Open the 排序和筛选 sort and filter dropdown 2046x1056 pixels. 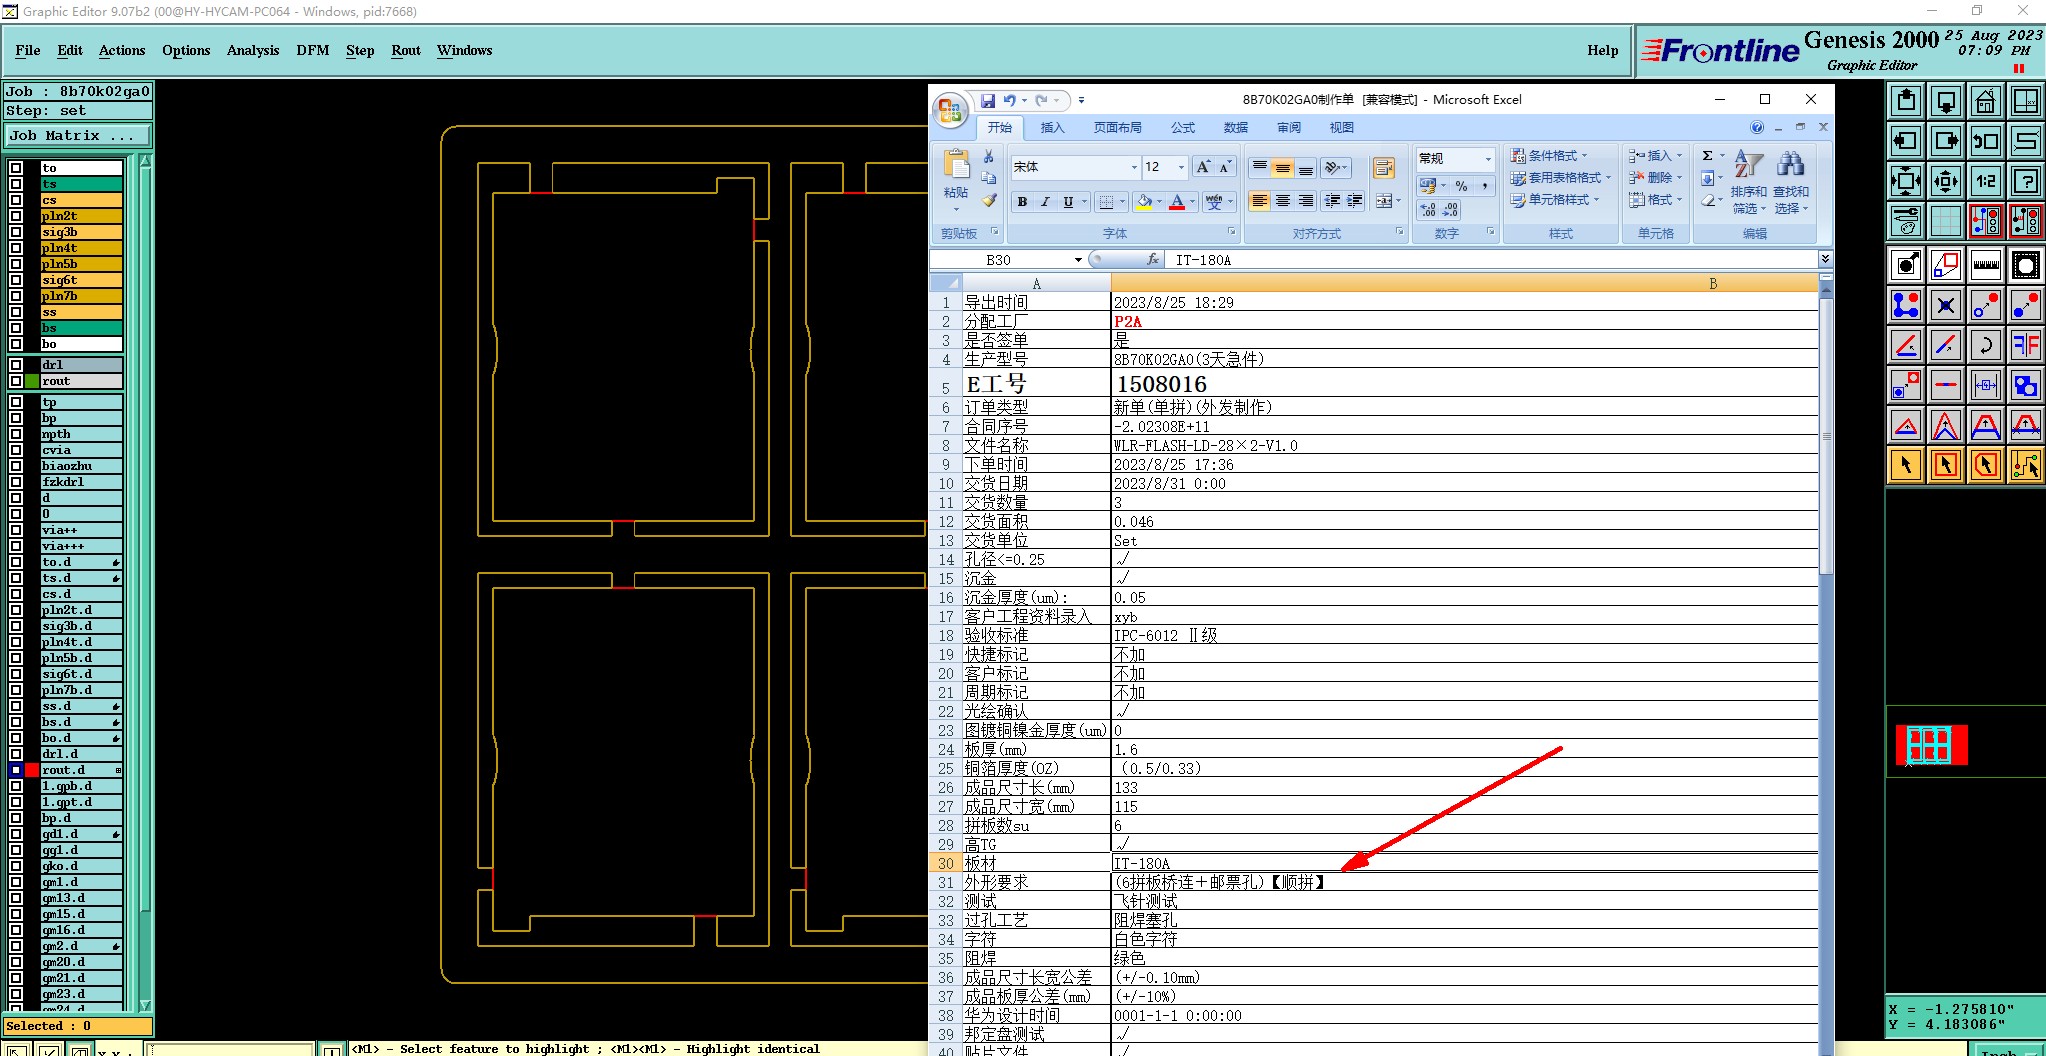pos(1749,182)
